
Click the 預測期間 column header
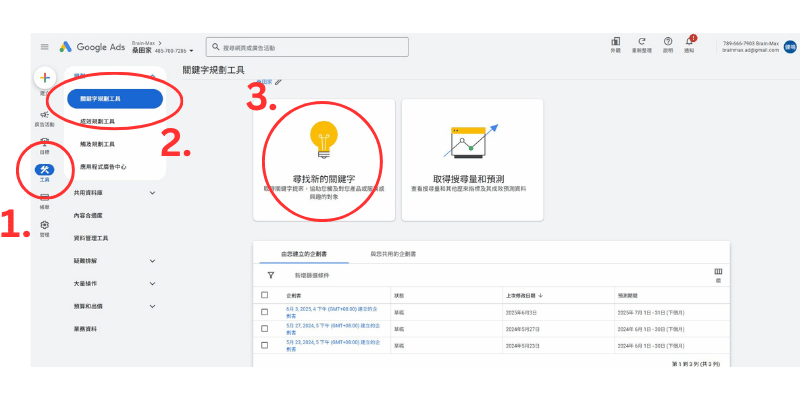627,295
